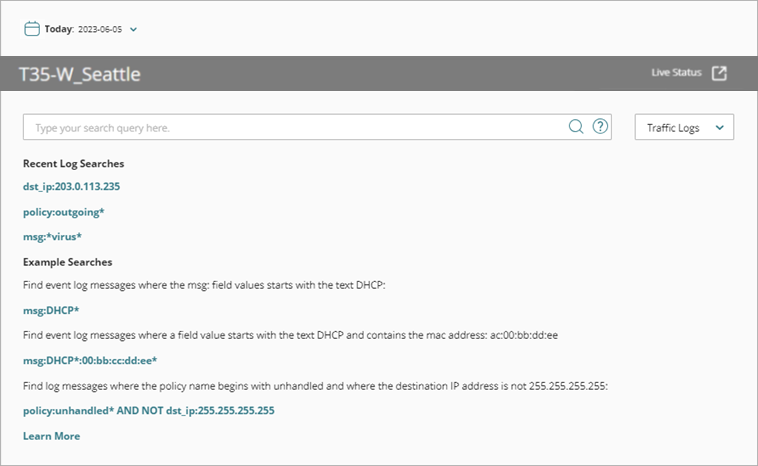
Task: Click the external link icon by Live Status
Action: pos(719,73)
